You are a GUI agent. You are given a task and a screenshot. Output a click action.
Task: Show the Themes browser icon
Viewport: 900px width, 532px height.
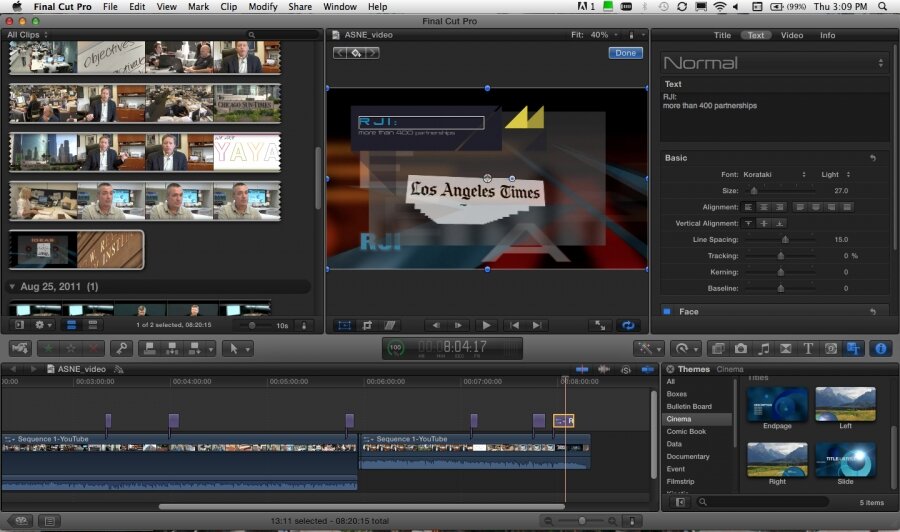[854, 348]
